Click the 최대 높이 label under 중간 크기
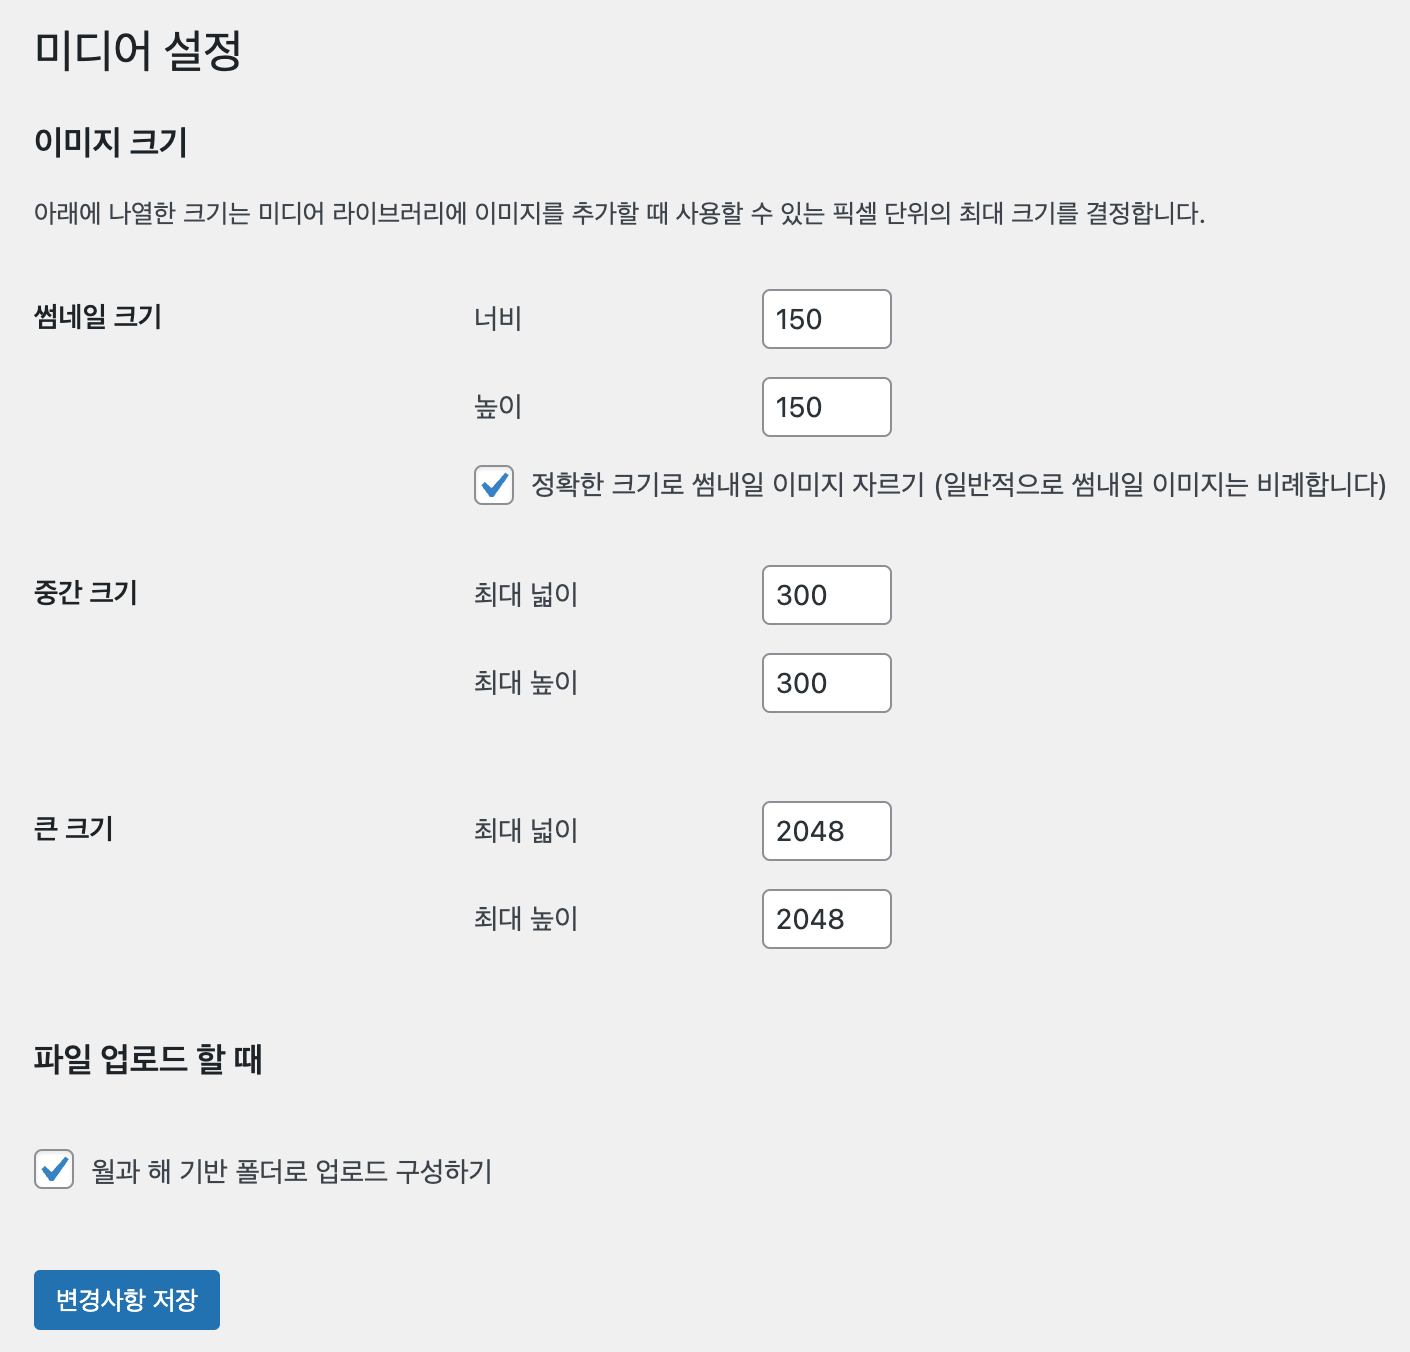The image size is (1410, 1352). [526, 683]
